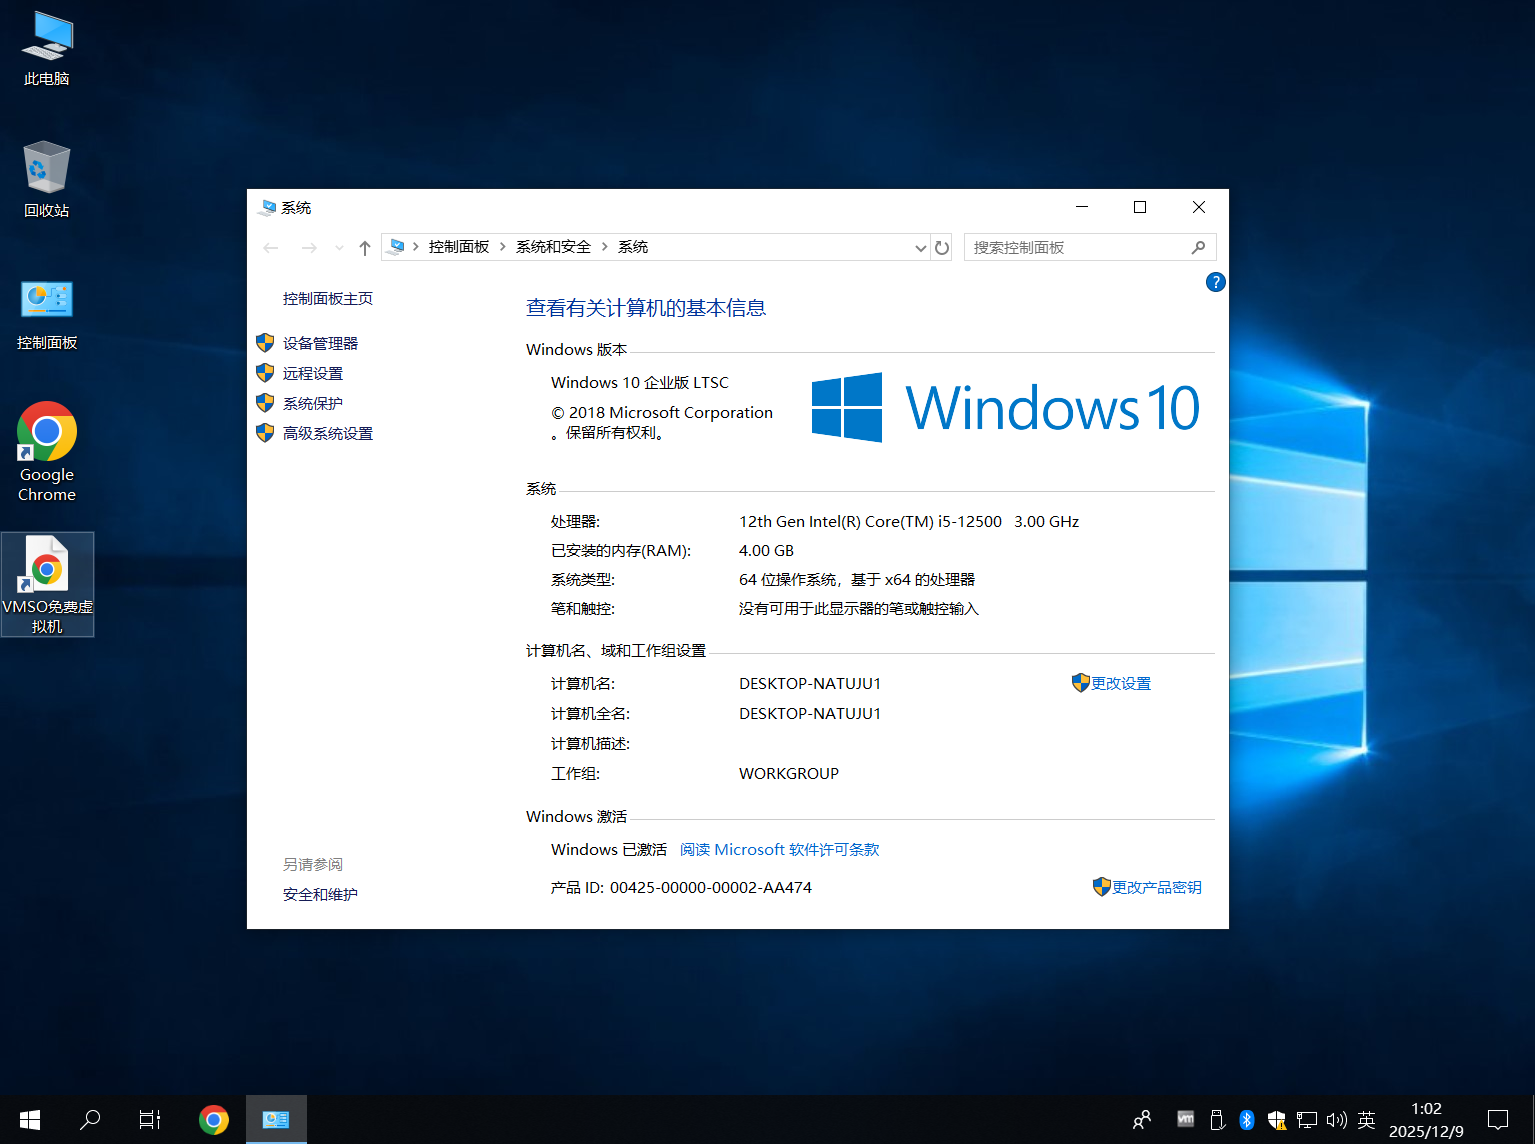1535x1144 pixels.
Task: Open 设备管理器 from the sidebar
Action: point(320,343)
